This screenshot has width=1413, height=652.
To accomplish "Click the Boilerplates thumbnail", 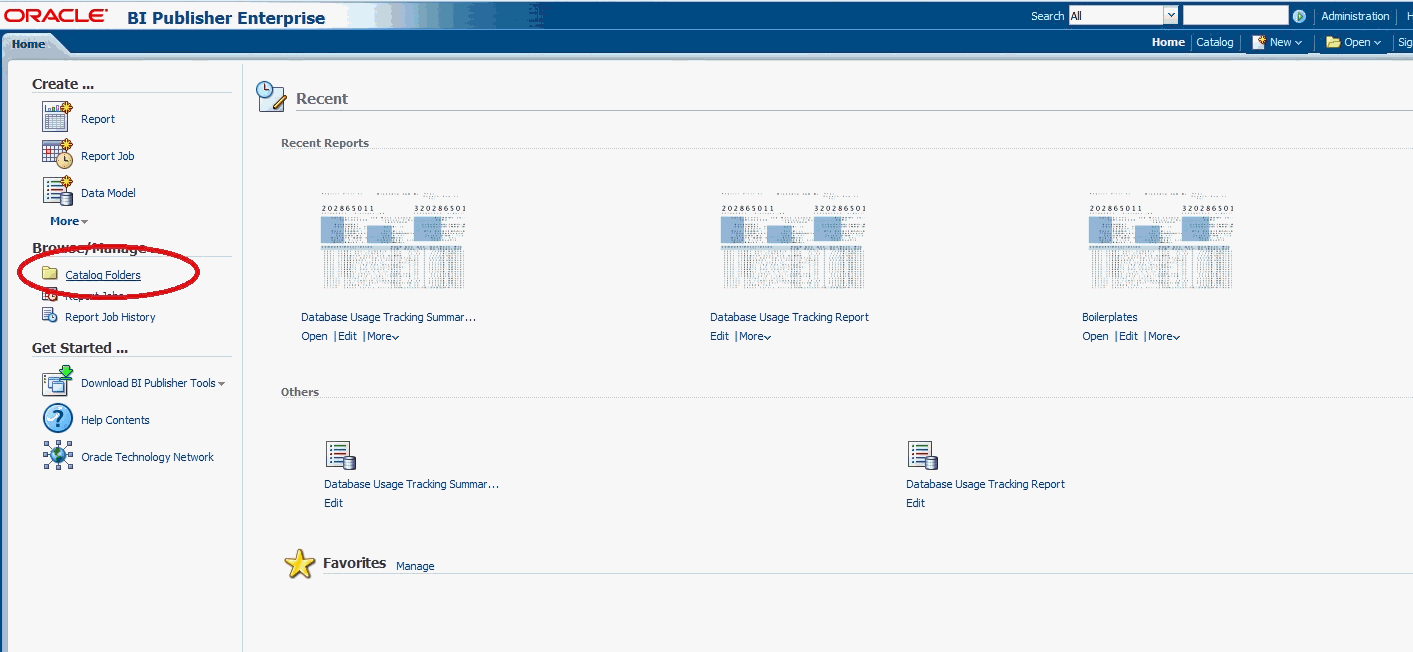I will [x=1162, y=240].
